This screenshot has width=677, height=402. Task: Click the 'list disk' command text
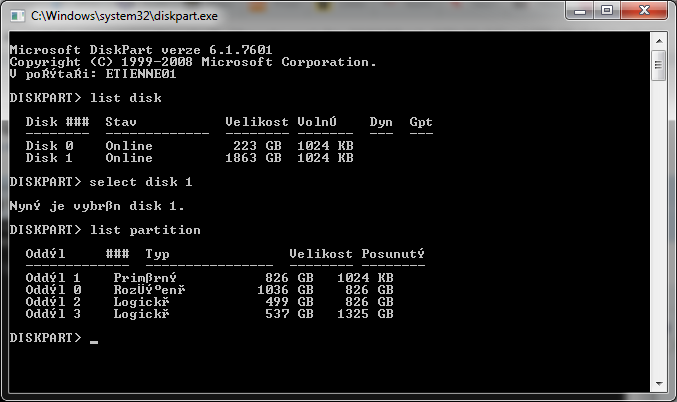point(125,98)
